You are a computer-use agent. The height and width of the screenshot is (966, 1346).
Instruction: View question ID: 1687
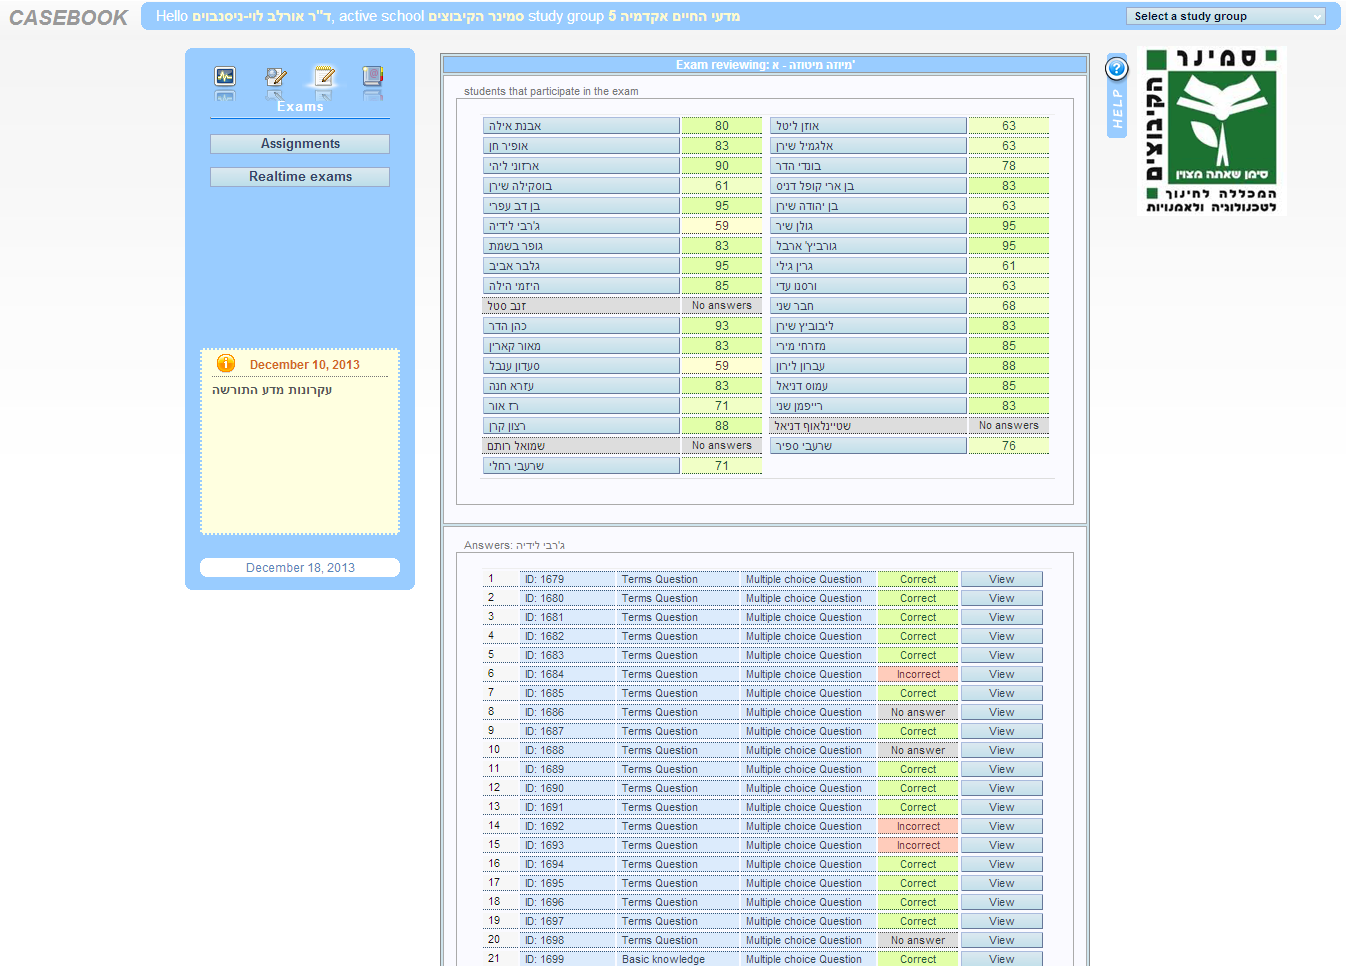click(x=1001, y=731)
